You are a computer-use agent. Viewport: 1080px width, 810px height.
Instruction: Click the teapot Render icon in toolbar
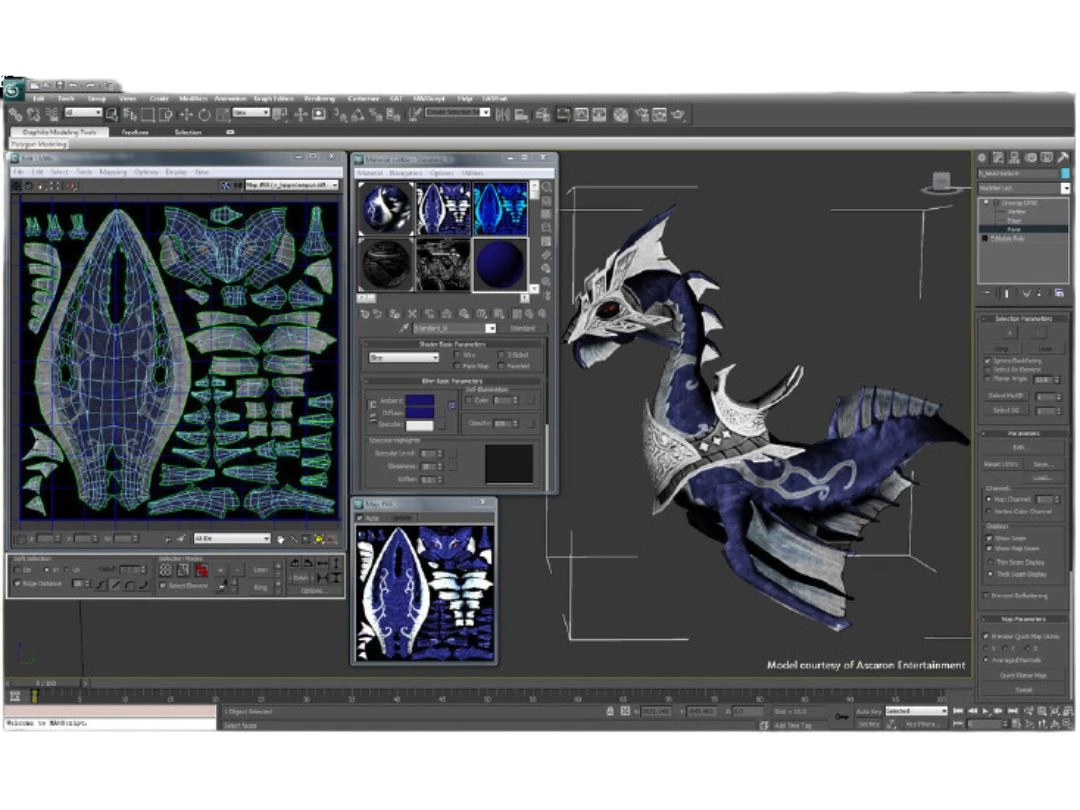click(x=678, y=115)
